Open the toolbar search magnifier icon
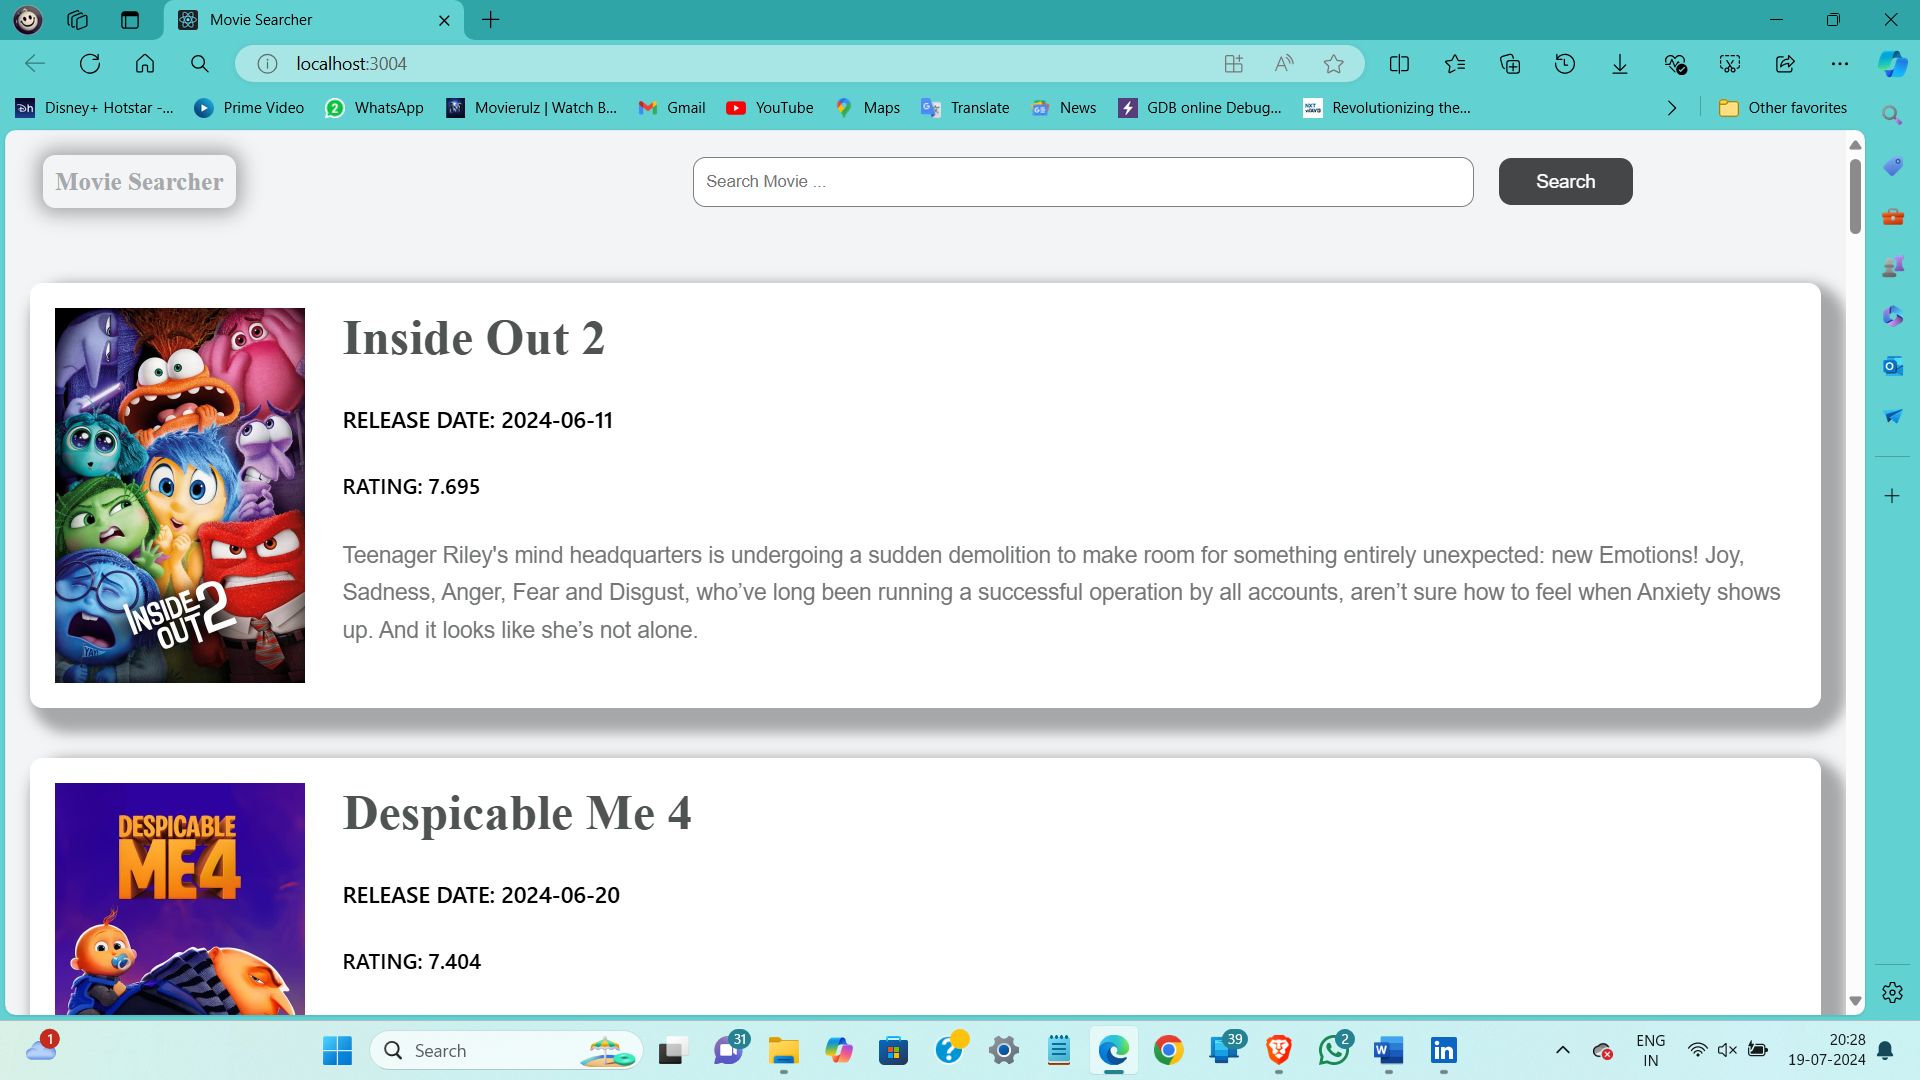This screenshot has height=1080, width=1920. (x=200, y=64)
